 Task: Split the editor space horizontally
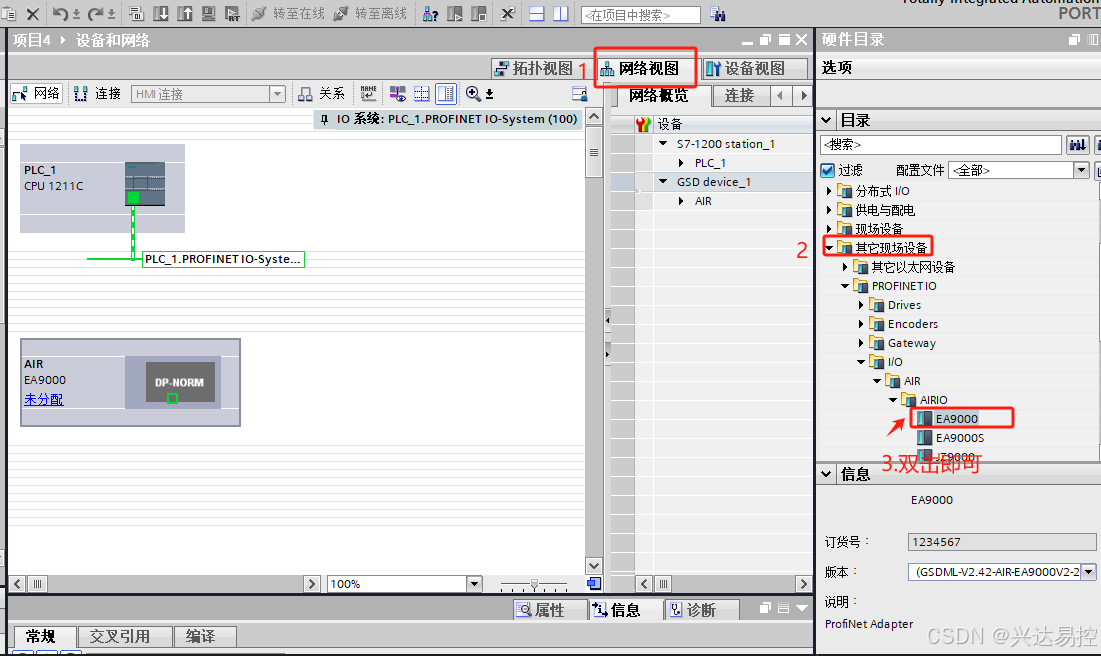(536, 13)
